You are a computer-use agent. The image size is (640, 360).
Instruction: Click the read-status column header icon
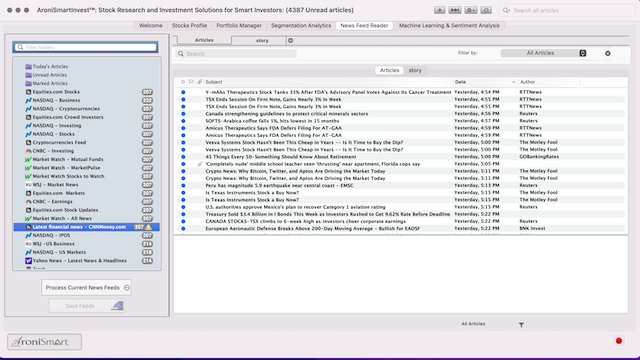(183, 82)
